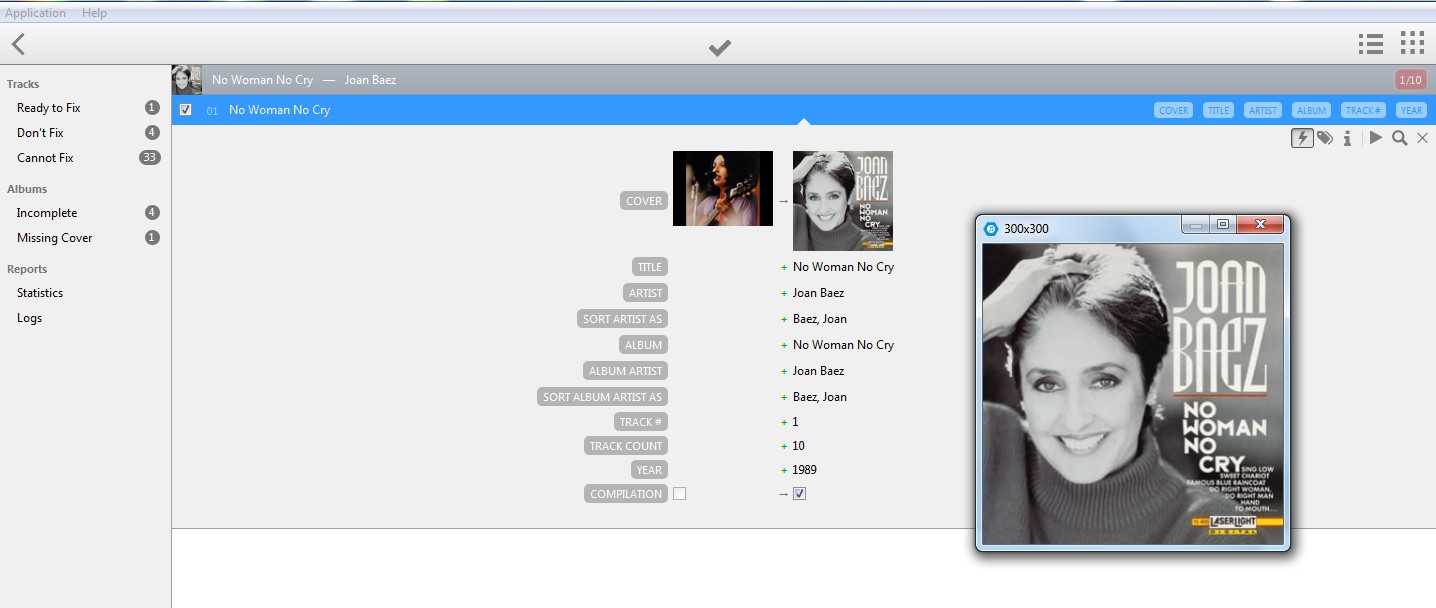The height and width of the screenshot is (608, 1436).
Task: Toggle the proposed Compilation checkbox
Action: [x=799, y=493]
